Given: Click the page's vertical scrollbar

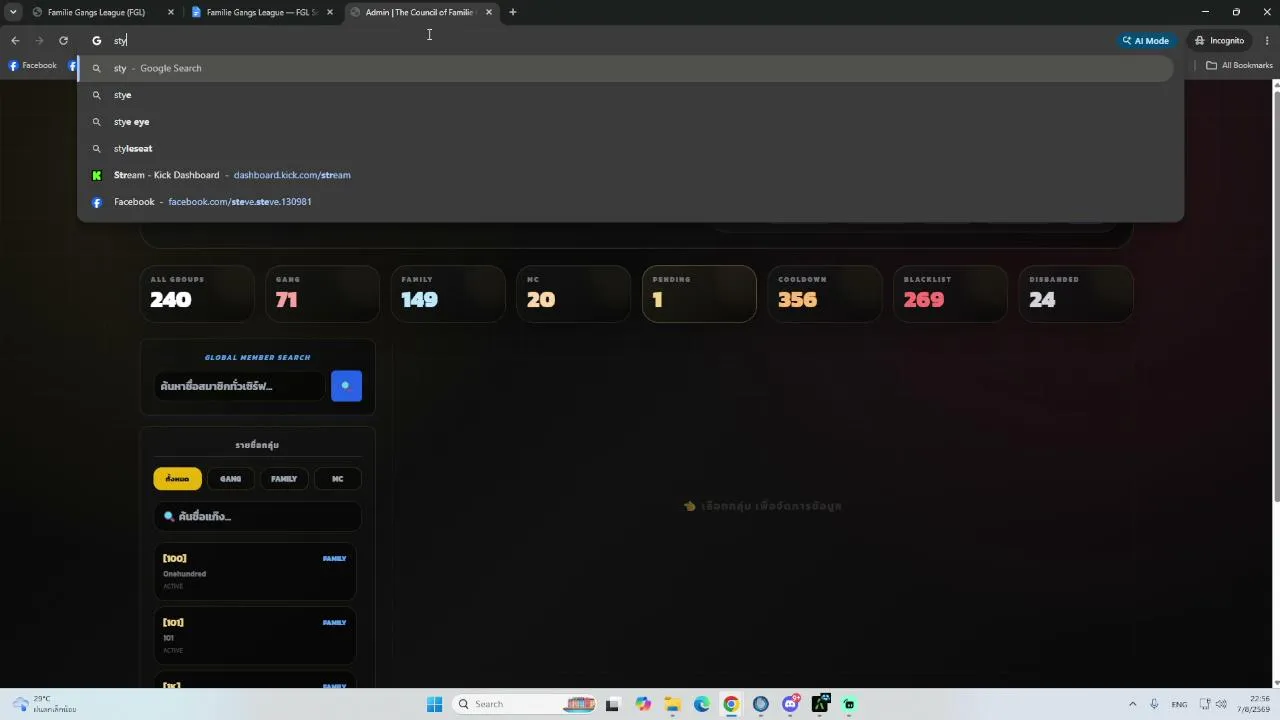Looking at the screenshot, I should tap(1275, 295).
